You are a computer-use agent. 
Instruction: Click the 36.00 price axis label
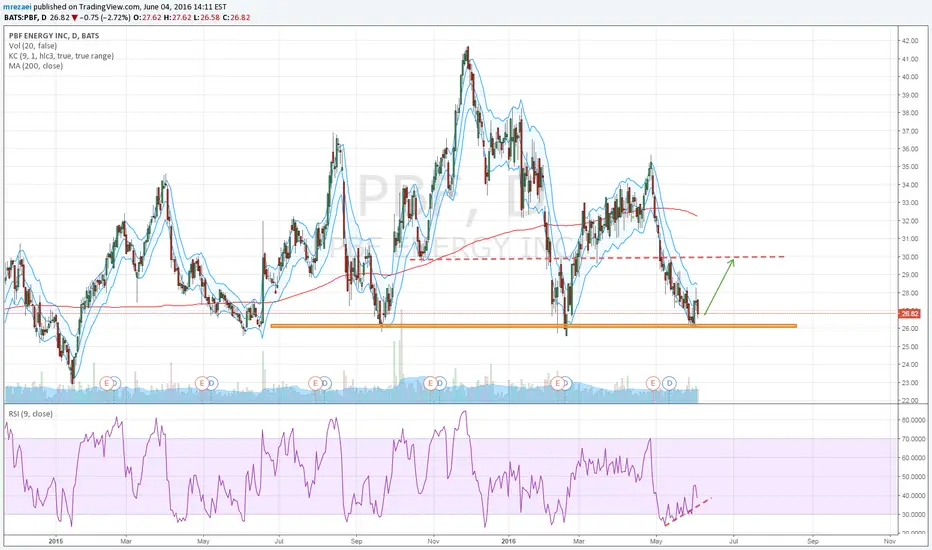(910, 149)
